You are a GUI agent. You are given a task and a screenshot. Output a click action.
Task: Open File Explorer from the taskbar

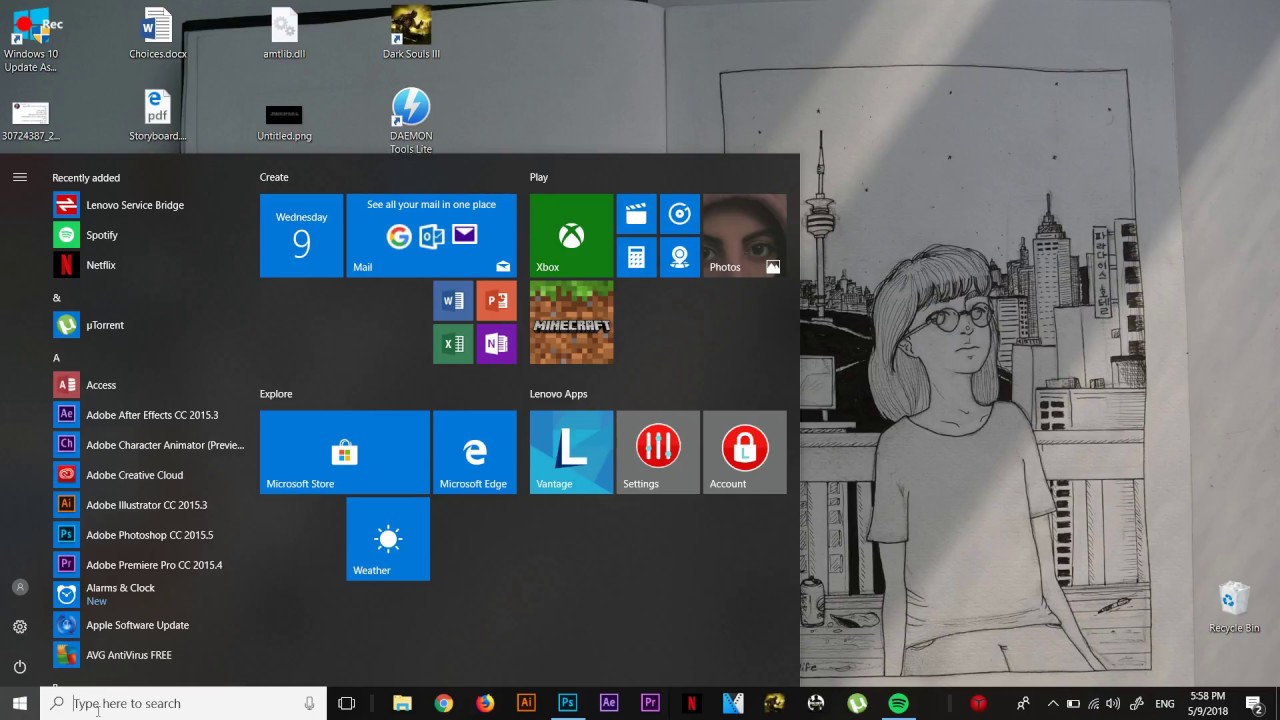pos(402,704)
